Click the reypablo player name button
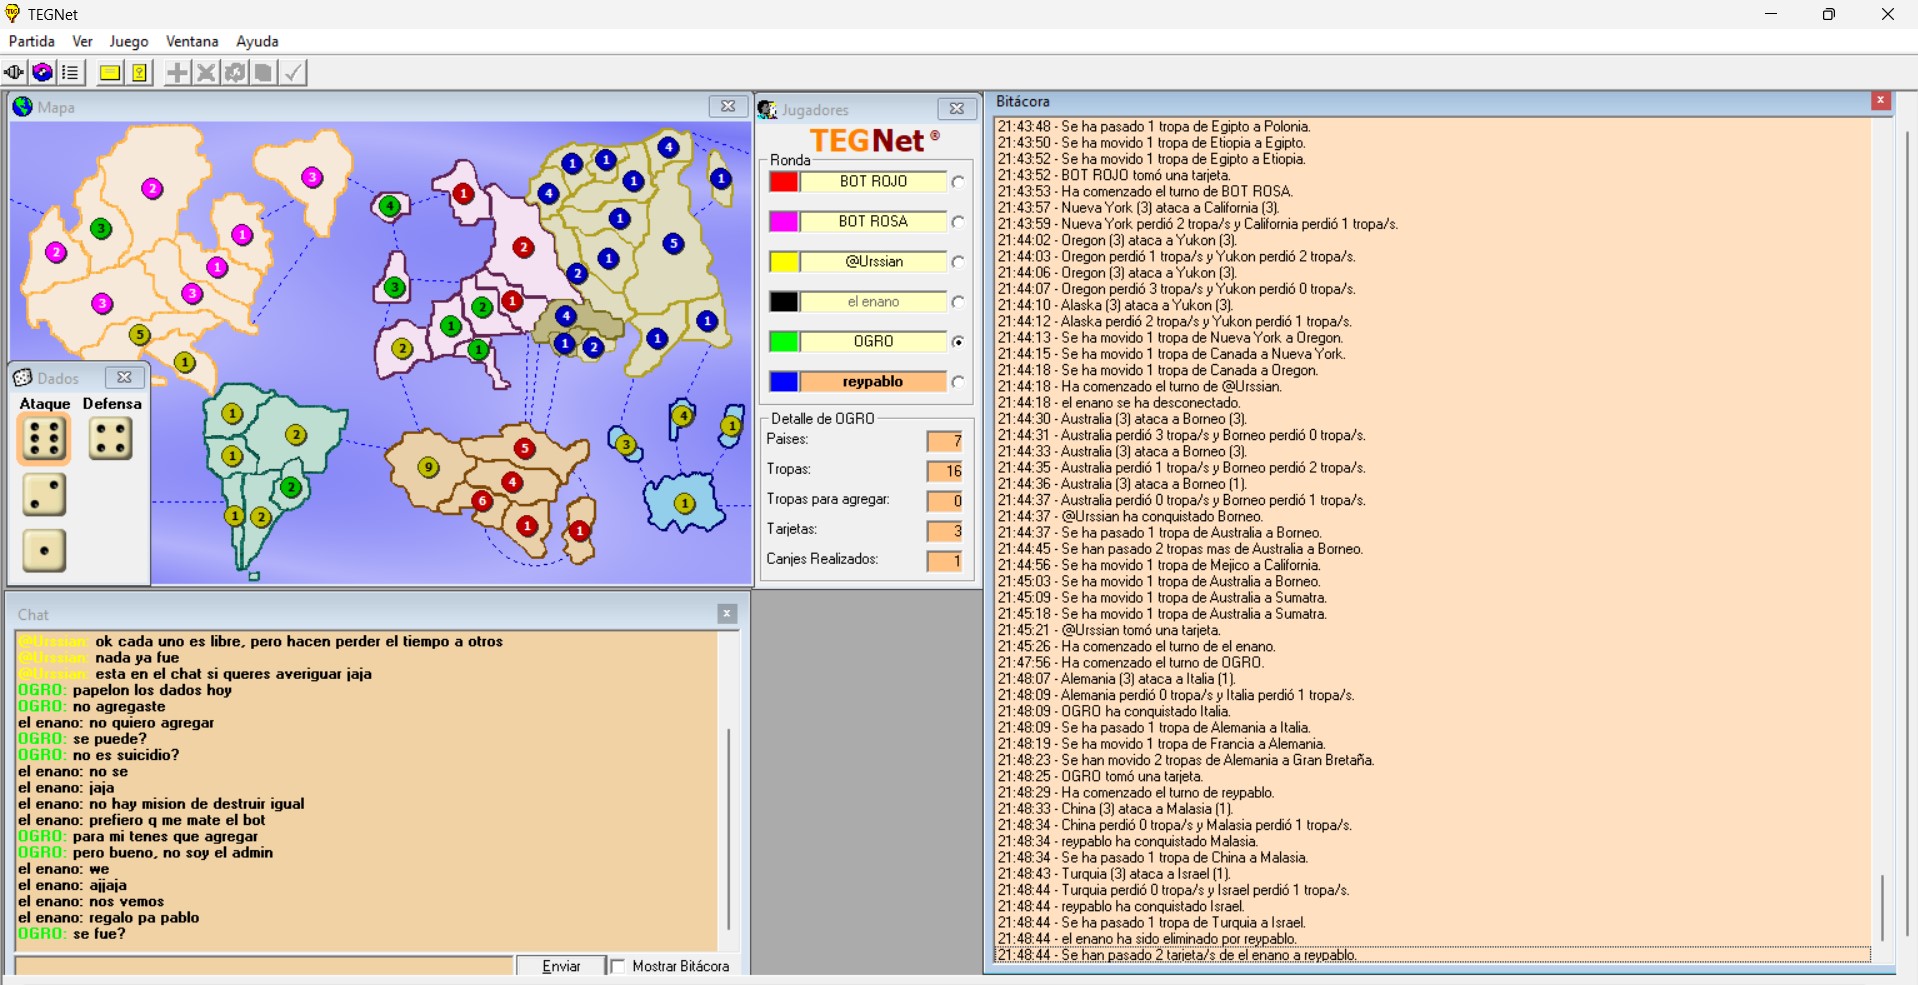This screenshot has width=1918, height=985. click(x=873, y=382)
